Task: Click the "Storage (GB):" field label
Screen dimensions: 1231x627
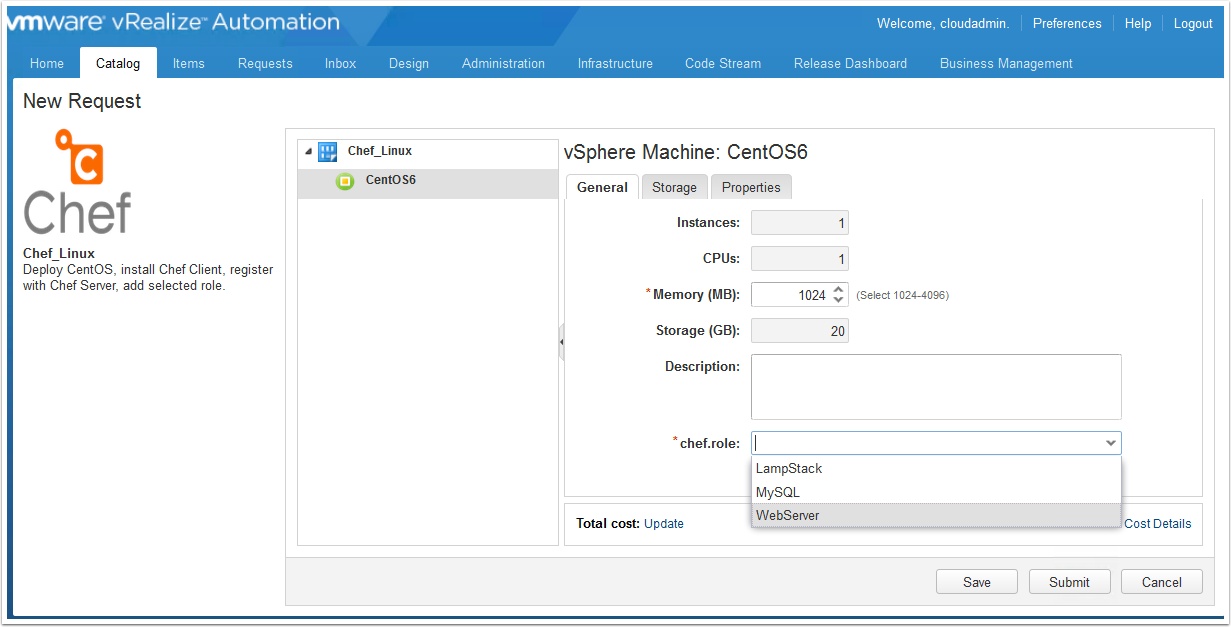Action: point(698,331)
